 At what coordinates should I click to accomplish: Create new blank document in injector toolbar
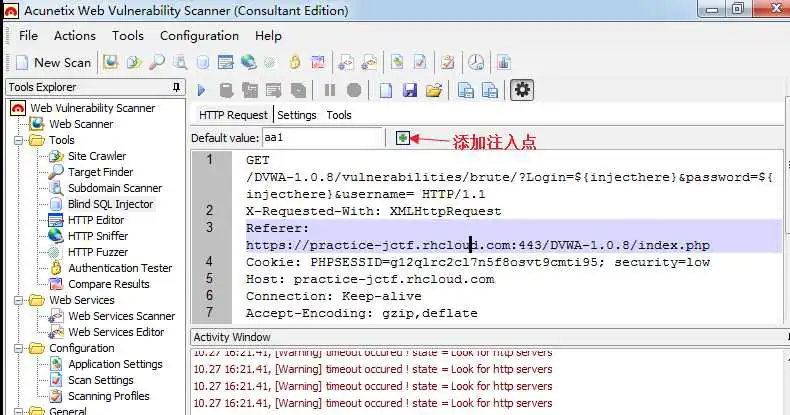[386, 90]
